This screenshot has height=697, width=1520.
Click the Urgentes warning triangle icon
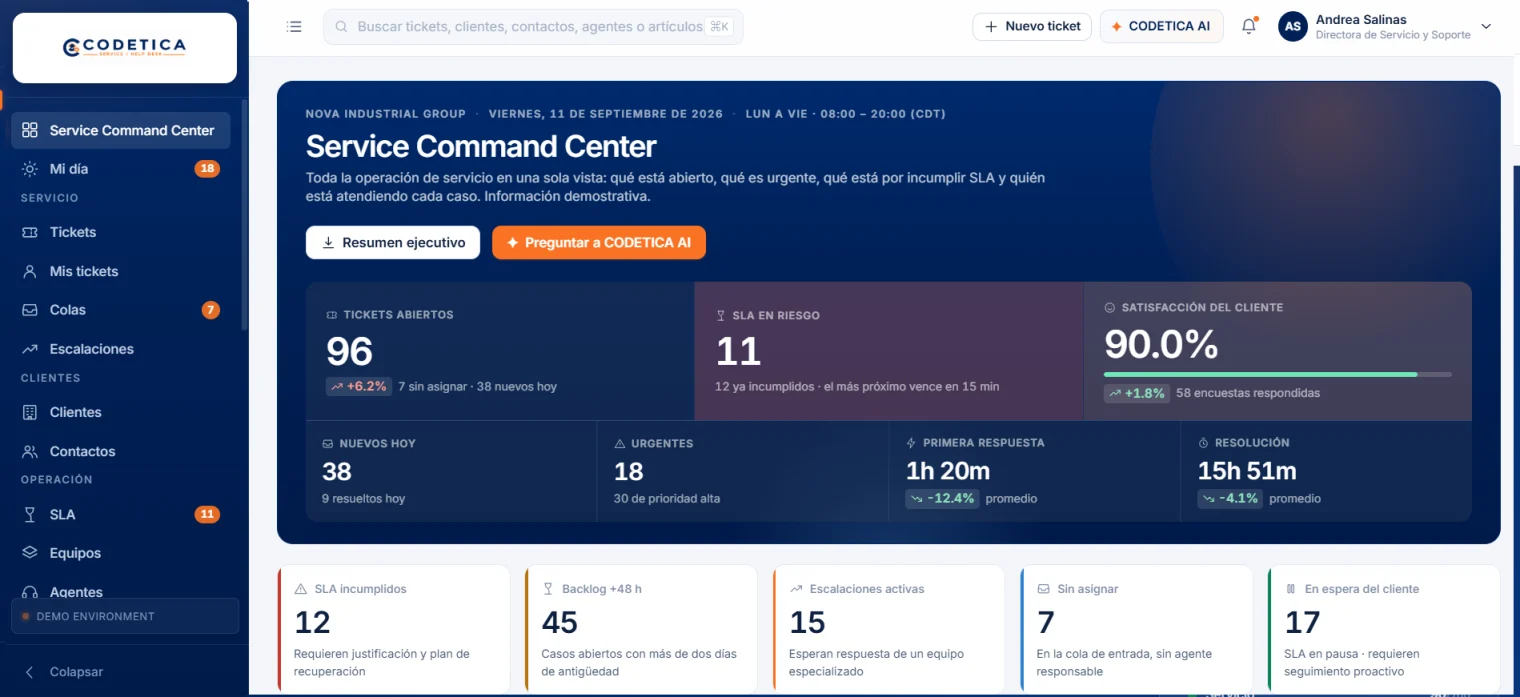point(620,444)
